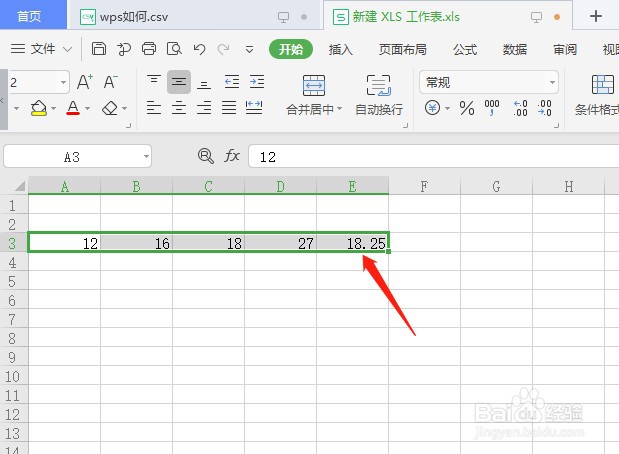Screen dimensions: 619x454
Task: Click cell D3 containing 27
Action: tap(280, 243)
